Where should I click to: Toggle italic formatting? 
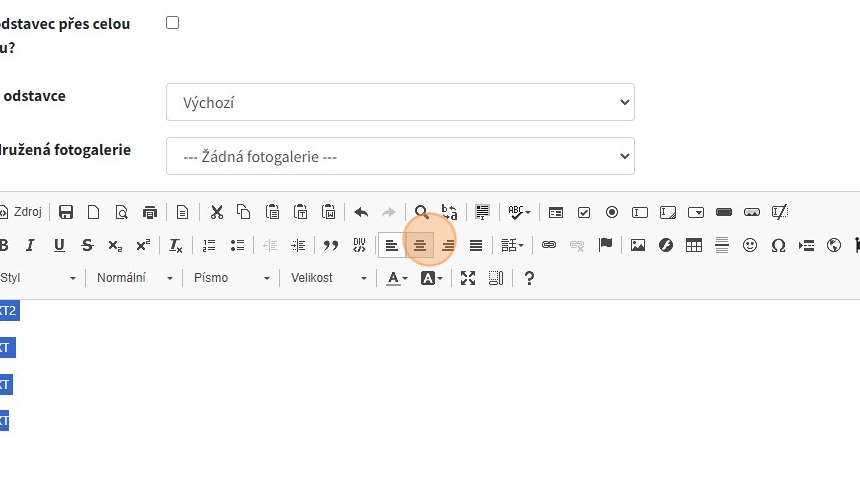pyautogui.click(x=30, y=245)
